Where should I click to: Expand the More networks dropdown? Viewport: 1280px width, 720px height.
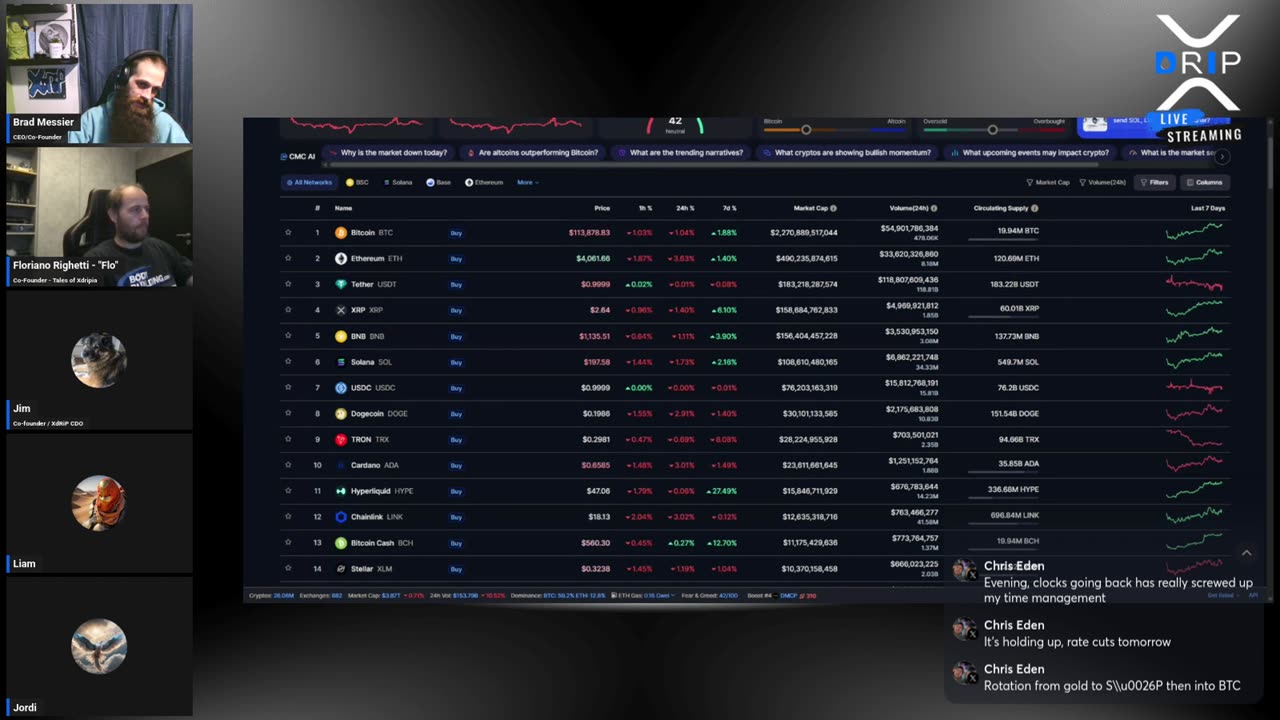point(527,182)
